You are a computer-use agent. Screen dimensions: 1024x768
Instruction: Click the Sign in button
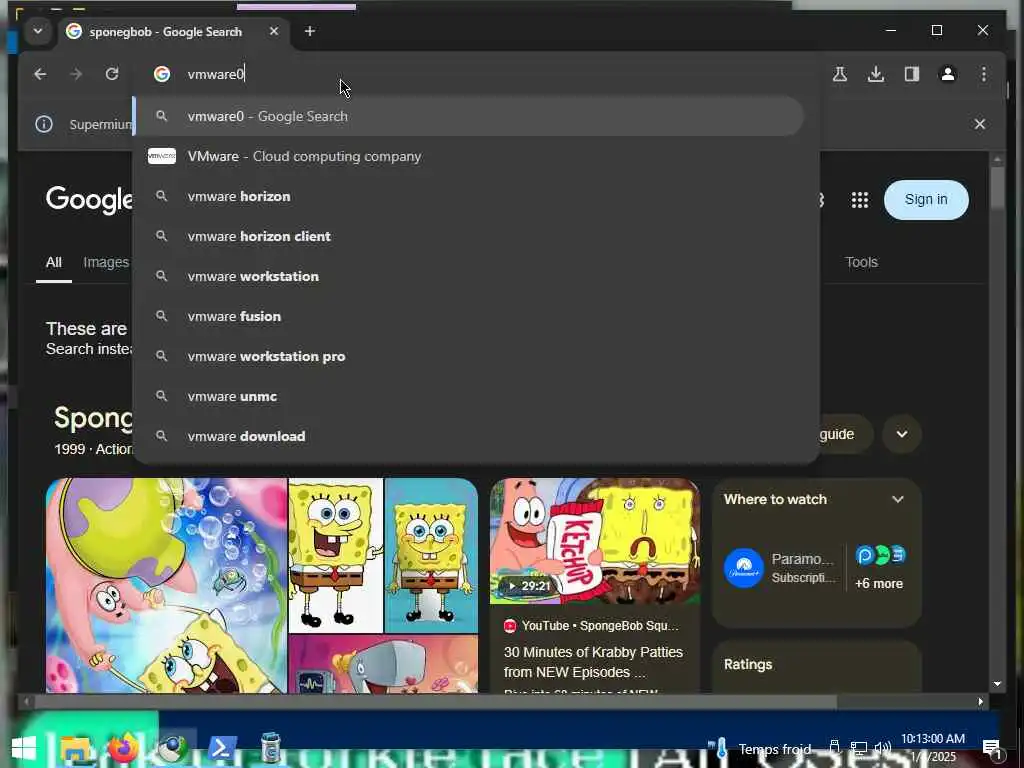[925, 199]
